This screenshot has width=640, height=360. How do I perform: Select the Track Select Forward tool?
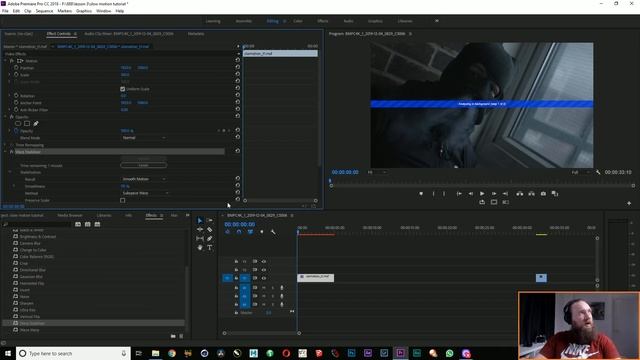[x=209, y=220]
